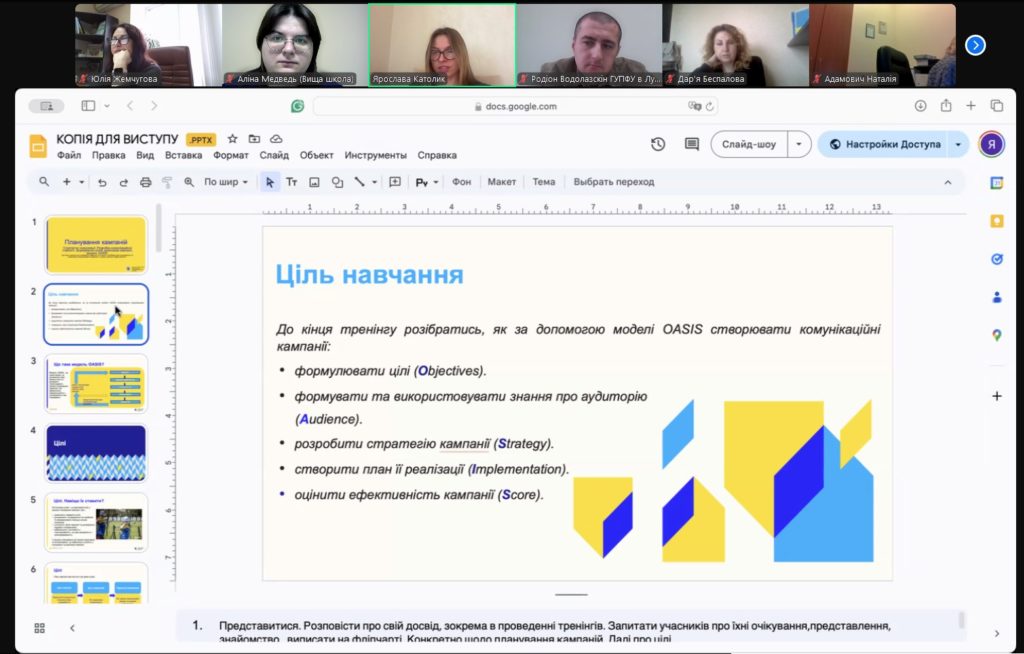Open the Объект menu
The width and height of the screenshot is (1024, 654).
tap(316, 155)
